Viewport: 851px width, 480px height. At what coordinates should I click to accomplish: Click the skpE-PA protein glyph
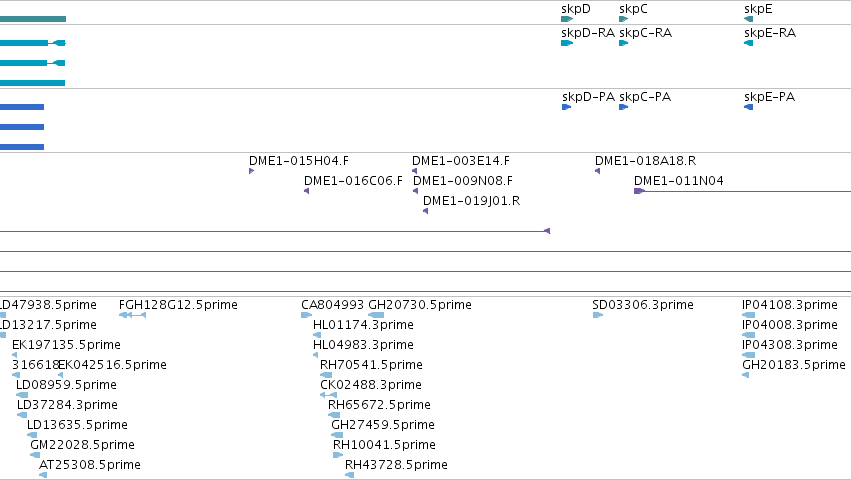pos(748,107)
